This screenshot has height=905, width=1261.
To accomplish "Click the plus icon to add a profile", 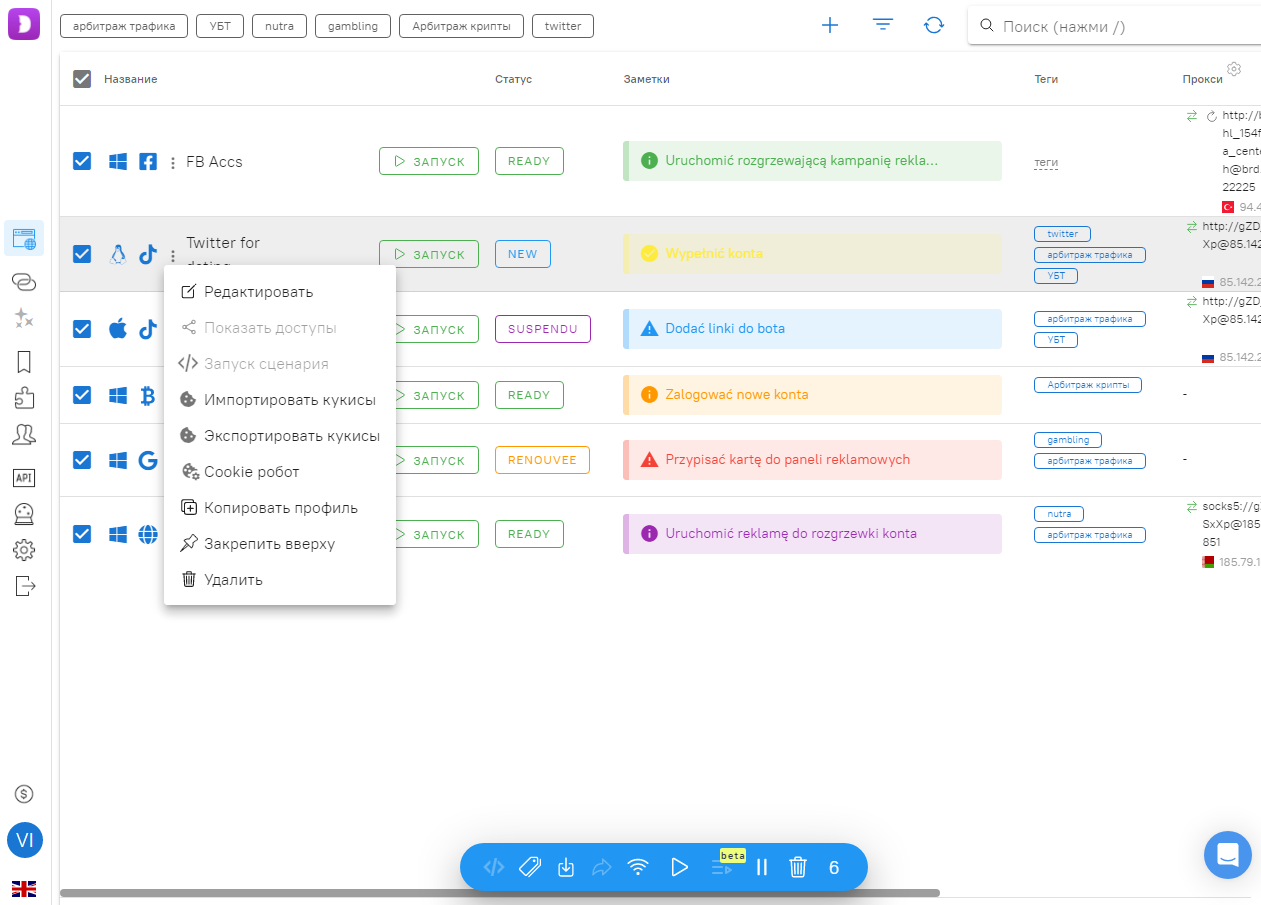I will click(829, 26).
